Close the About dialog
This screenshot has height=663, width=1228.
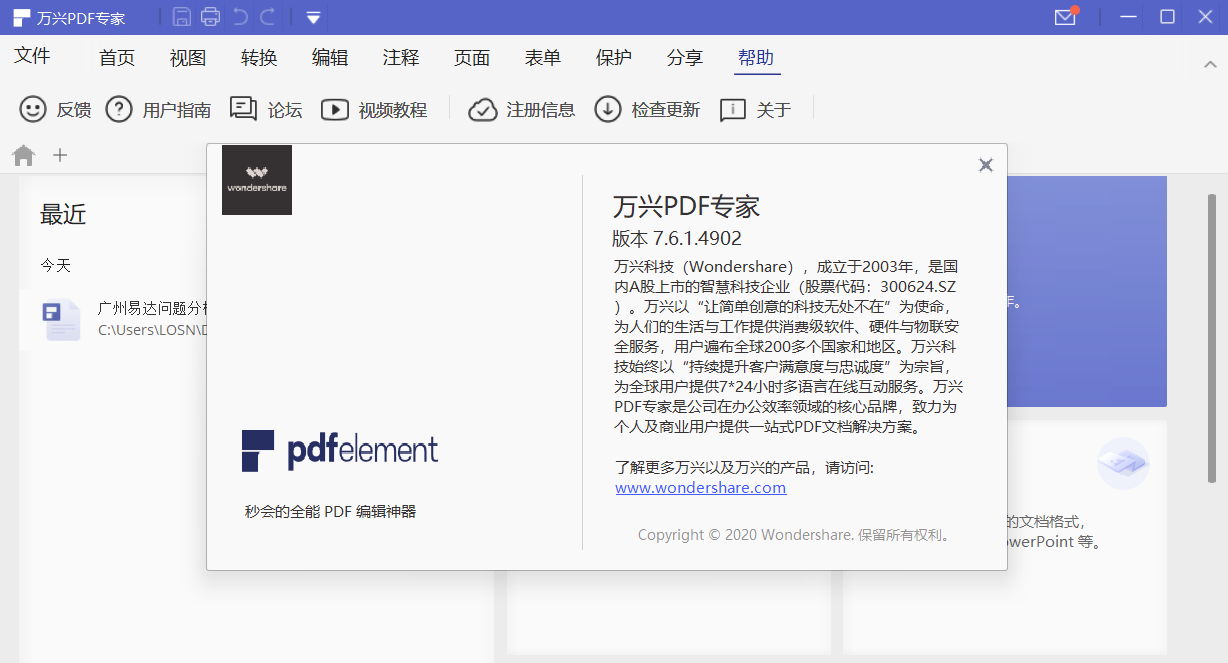point(986,165)
